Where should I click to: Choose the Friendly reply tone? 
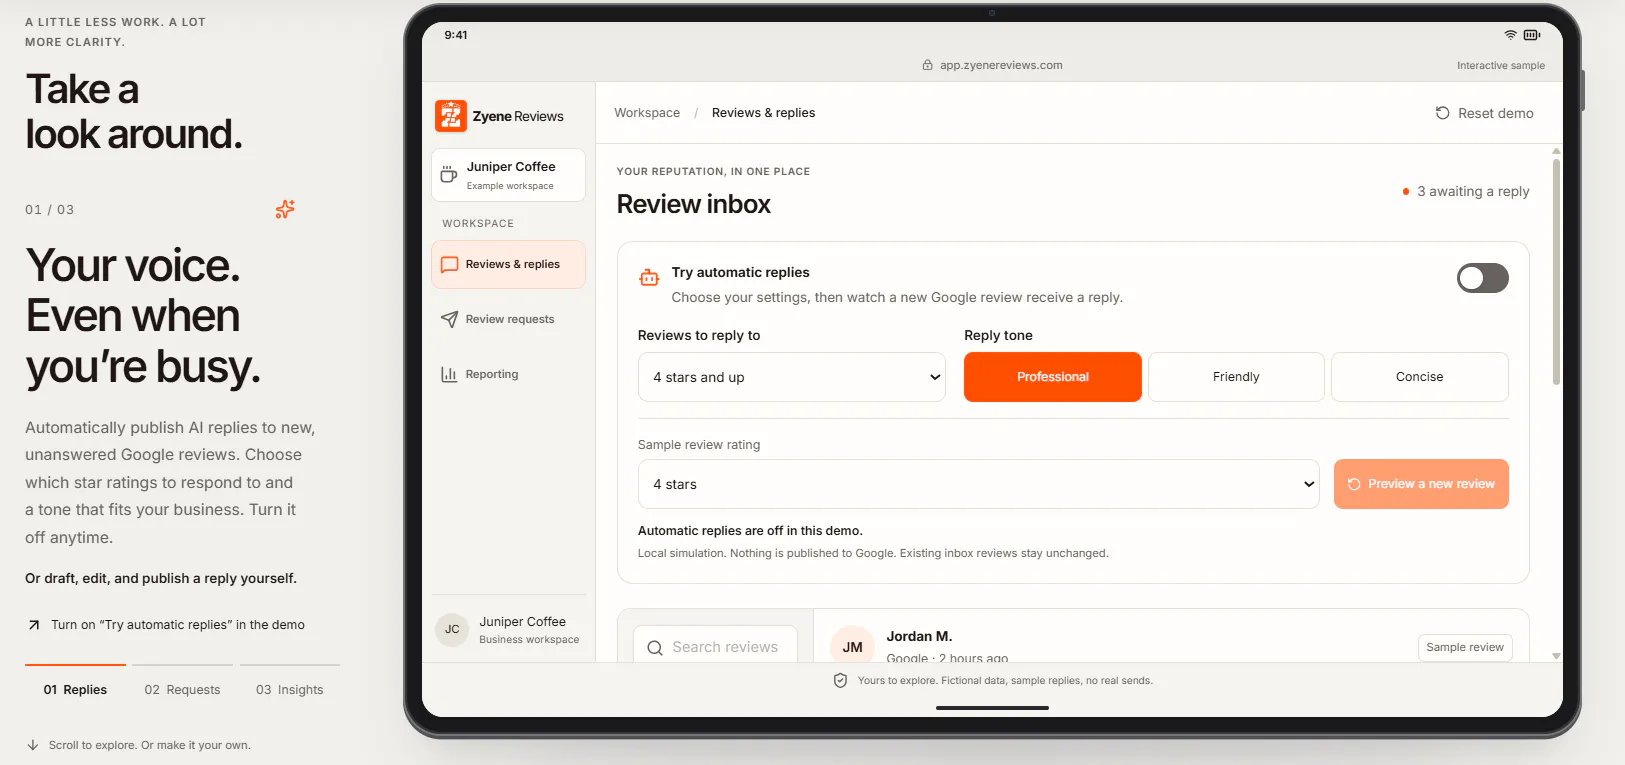pos(1236,377)
